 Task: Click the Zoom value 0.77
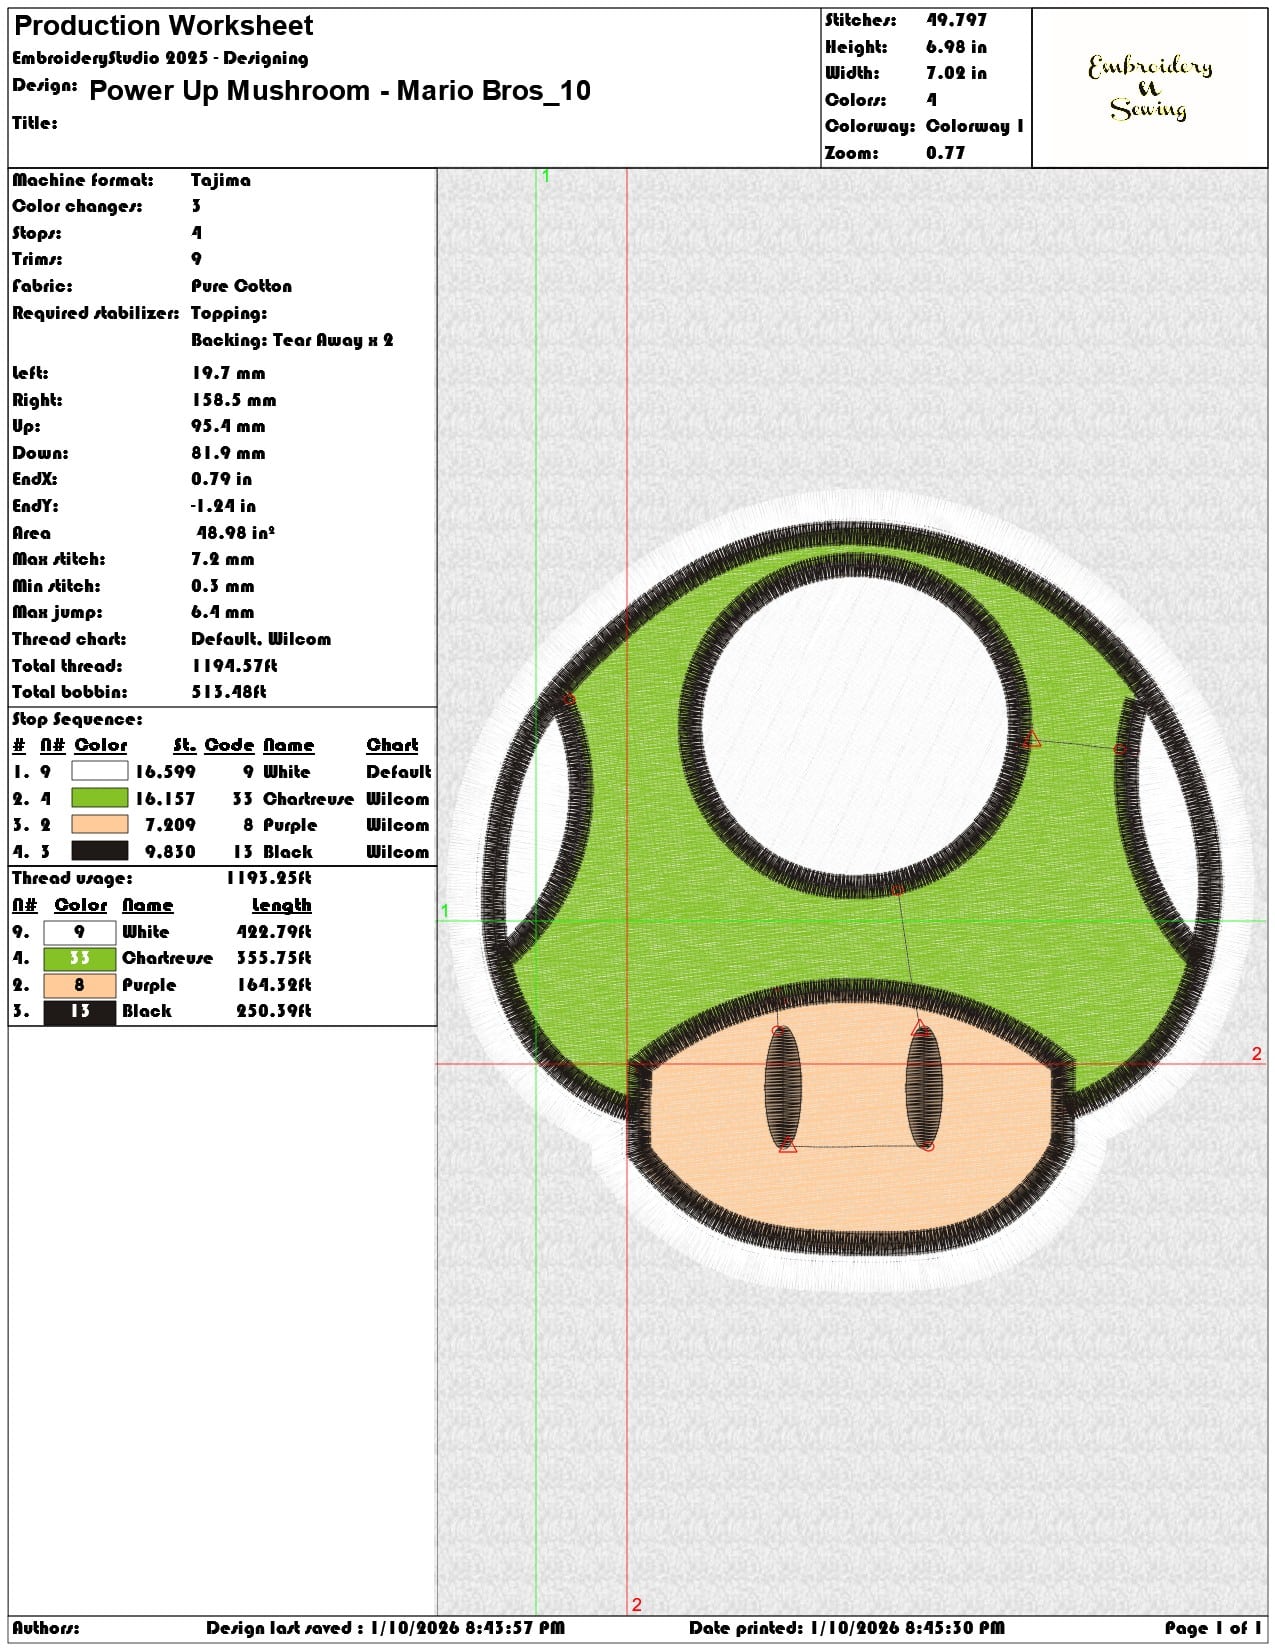pyautogui.click(x=946, y=153)
